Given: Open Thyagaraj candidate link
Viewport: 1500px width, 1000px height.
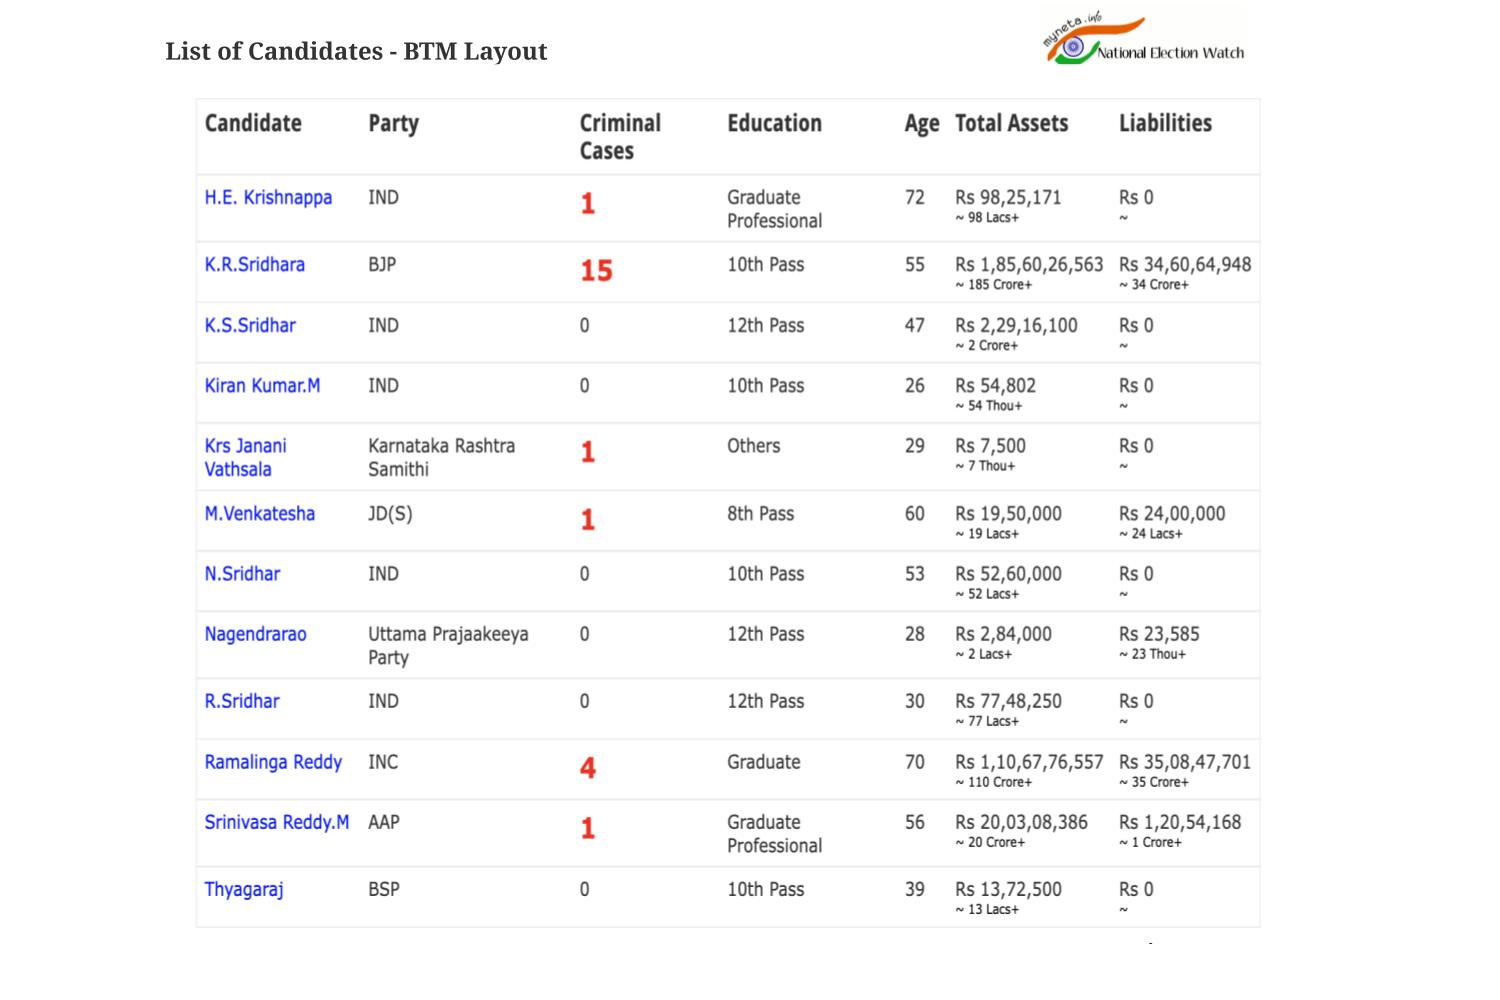Looking at the screenshot, I should [x=244, y=889].
